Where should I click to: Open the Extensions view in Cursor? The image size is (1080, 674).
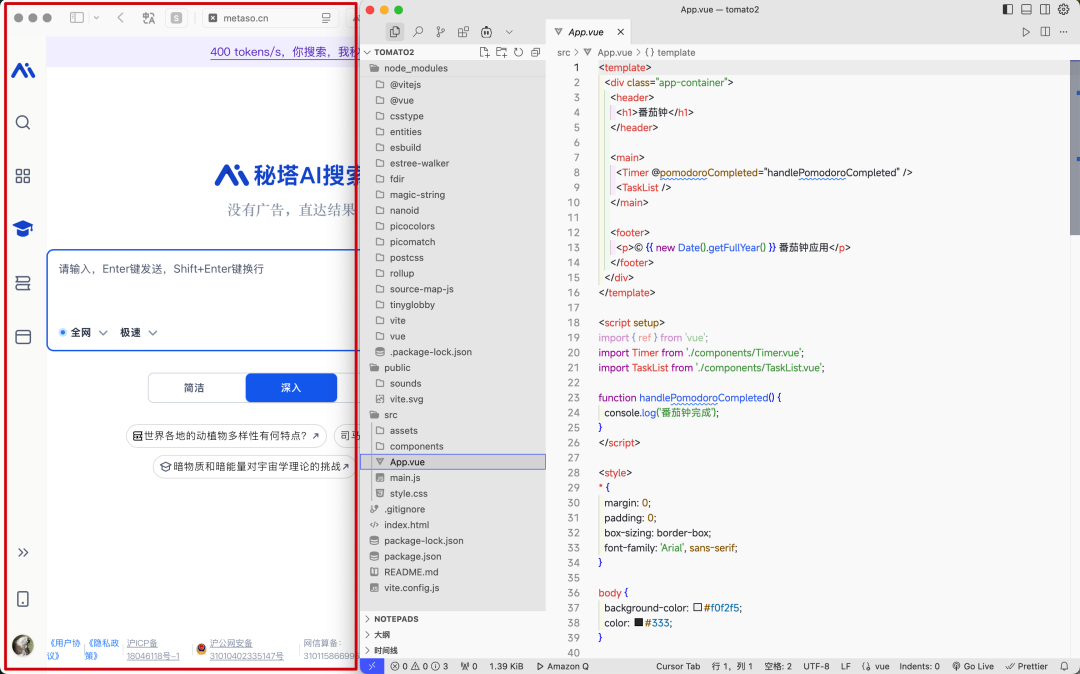(x=464, y=32)
